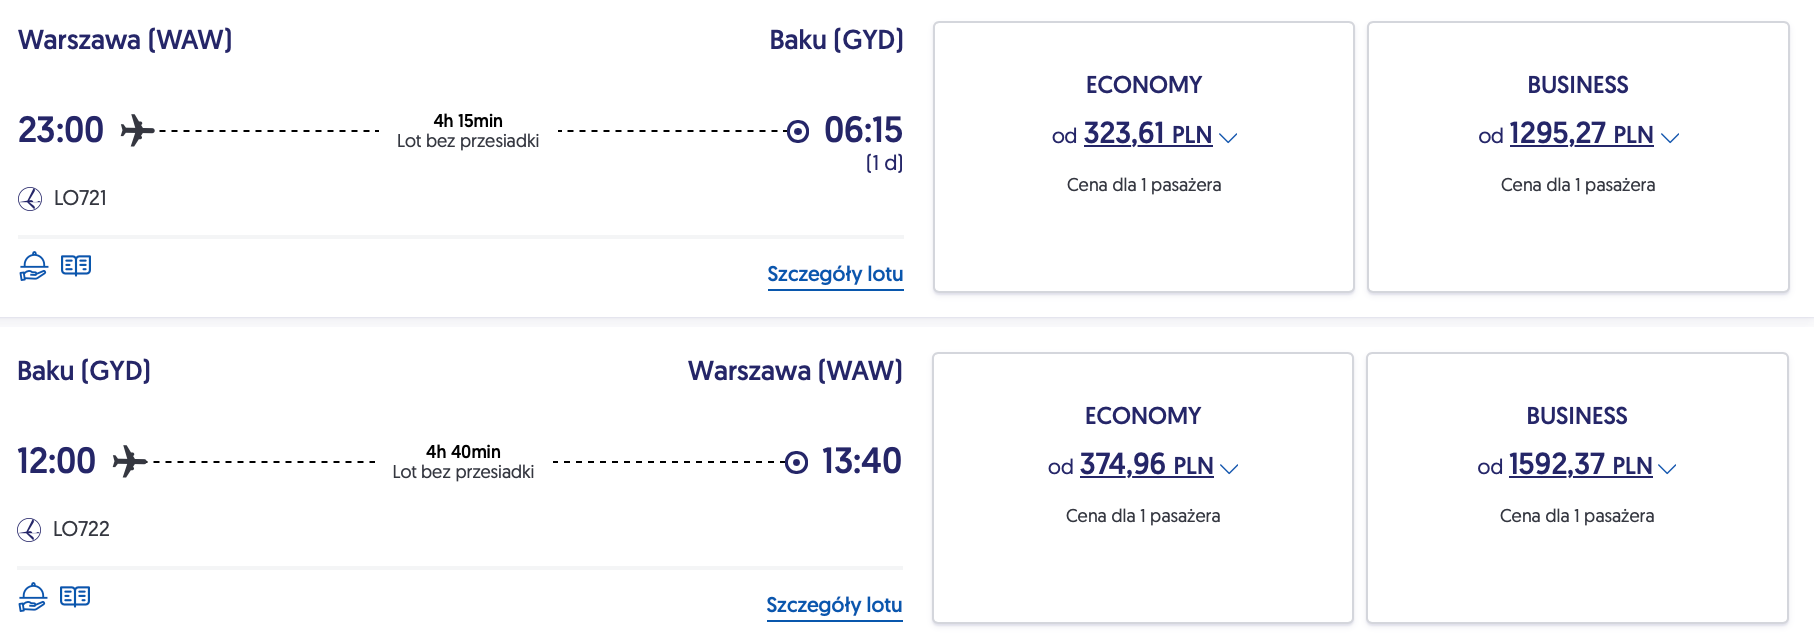Expand Economy fare 374,96 PLN chevron

pos(1230,468)
